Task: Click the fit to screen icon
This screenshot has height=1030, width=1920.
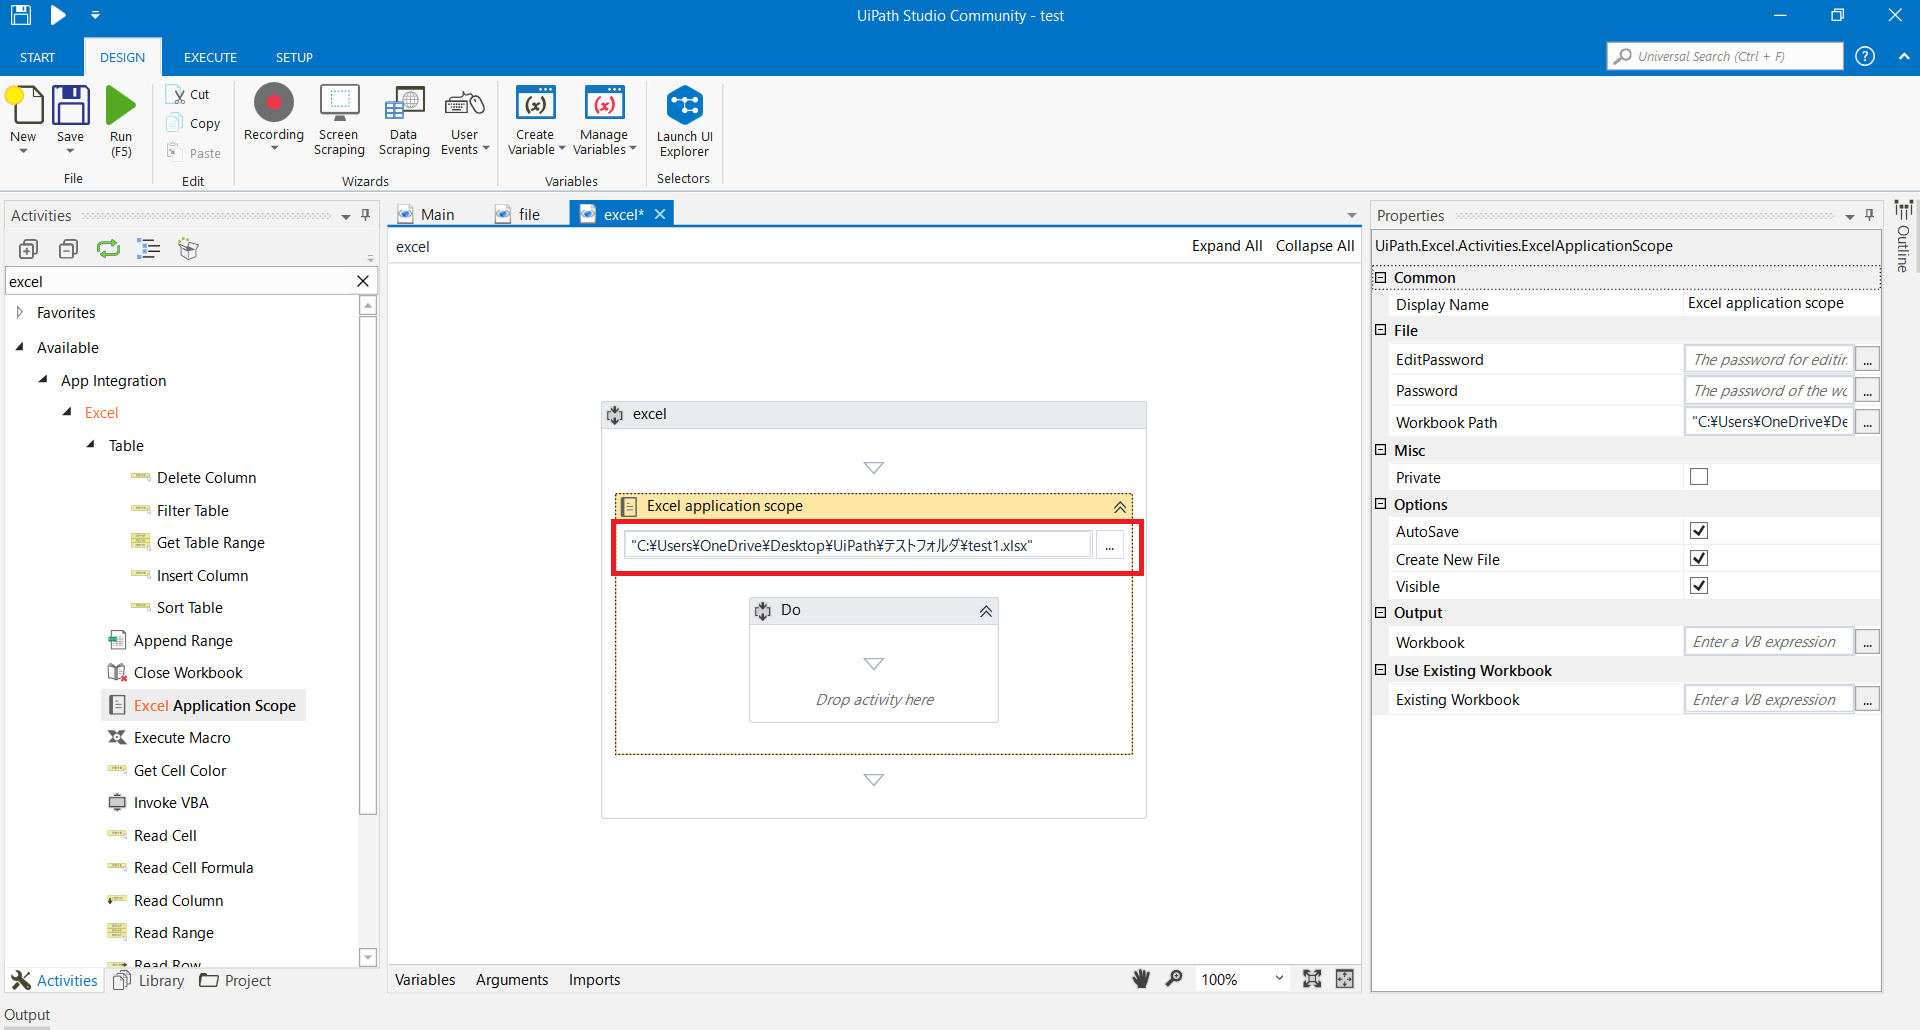Action: 1312,979
